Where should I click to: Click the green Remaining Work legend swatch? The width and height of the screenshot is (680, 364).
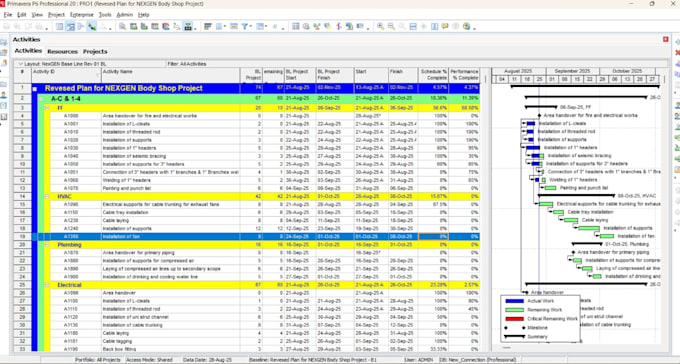tap(515, 310)
